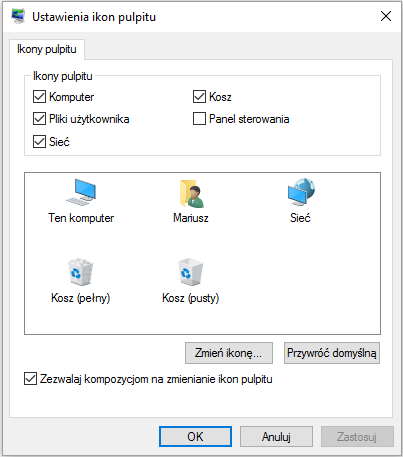Toggle Zezwalaj kompozycjom na zmienianie ikon pulpitu

pos(30,379)
